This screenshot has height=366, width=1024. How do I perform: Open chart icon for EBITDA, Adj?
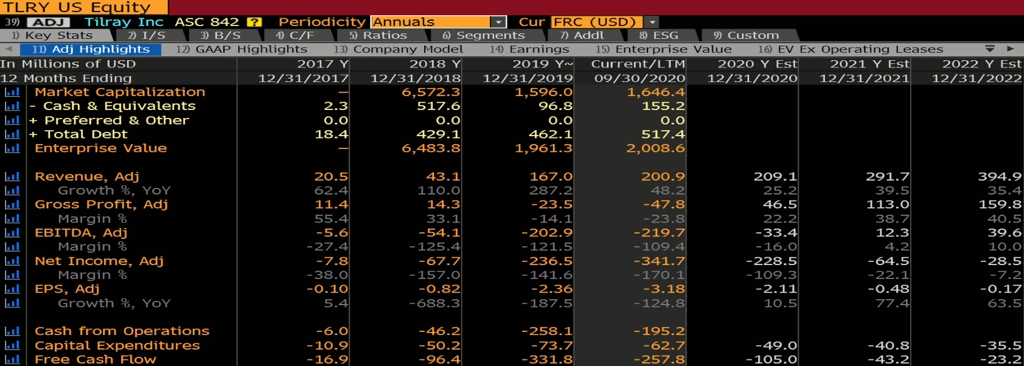pos(11,233)
